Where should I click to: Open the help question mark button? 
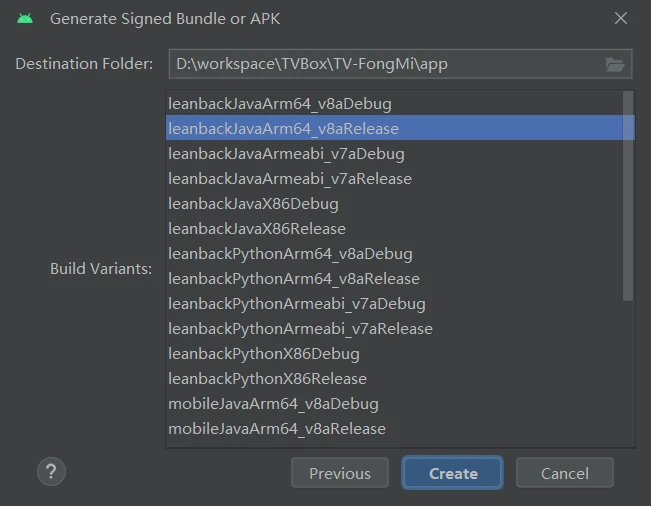51,472
